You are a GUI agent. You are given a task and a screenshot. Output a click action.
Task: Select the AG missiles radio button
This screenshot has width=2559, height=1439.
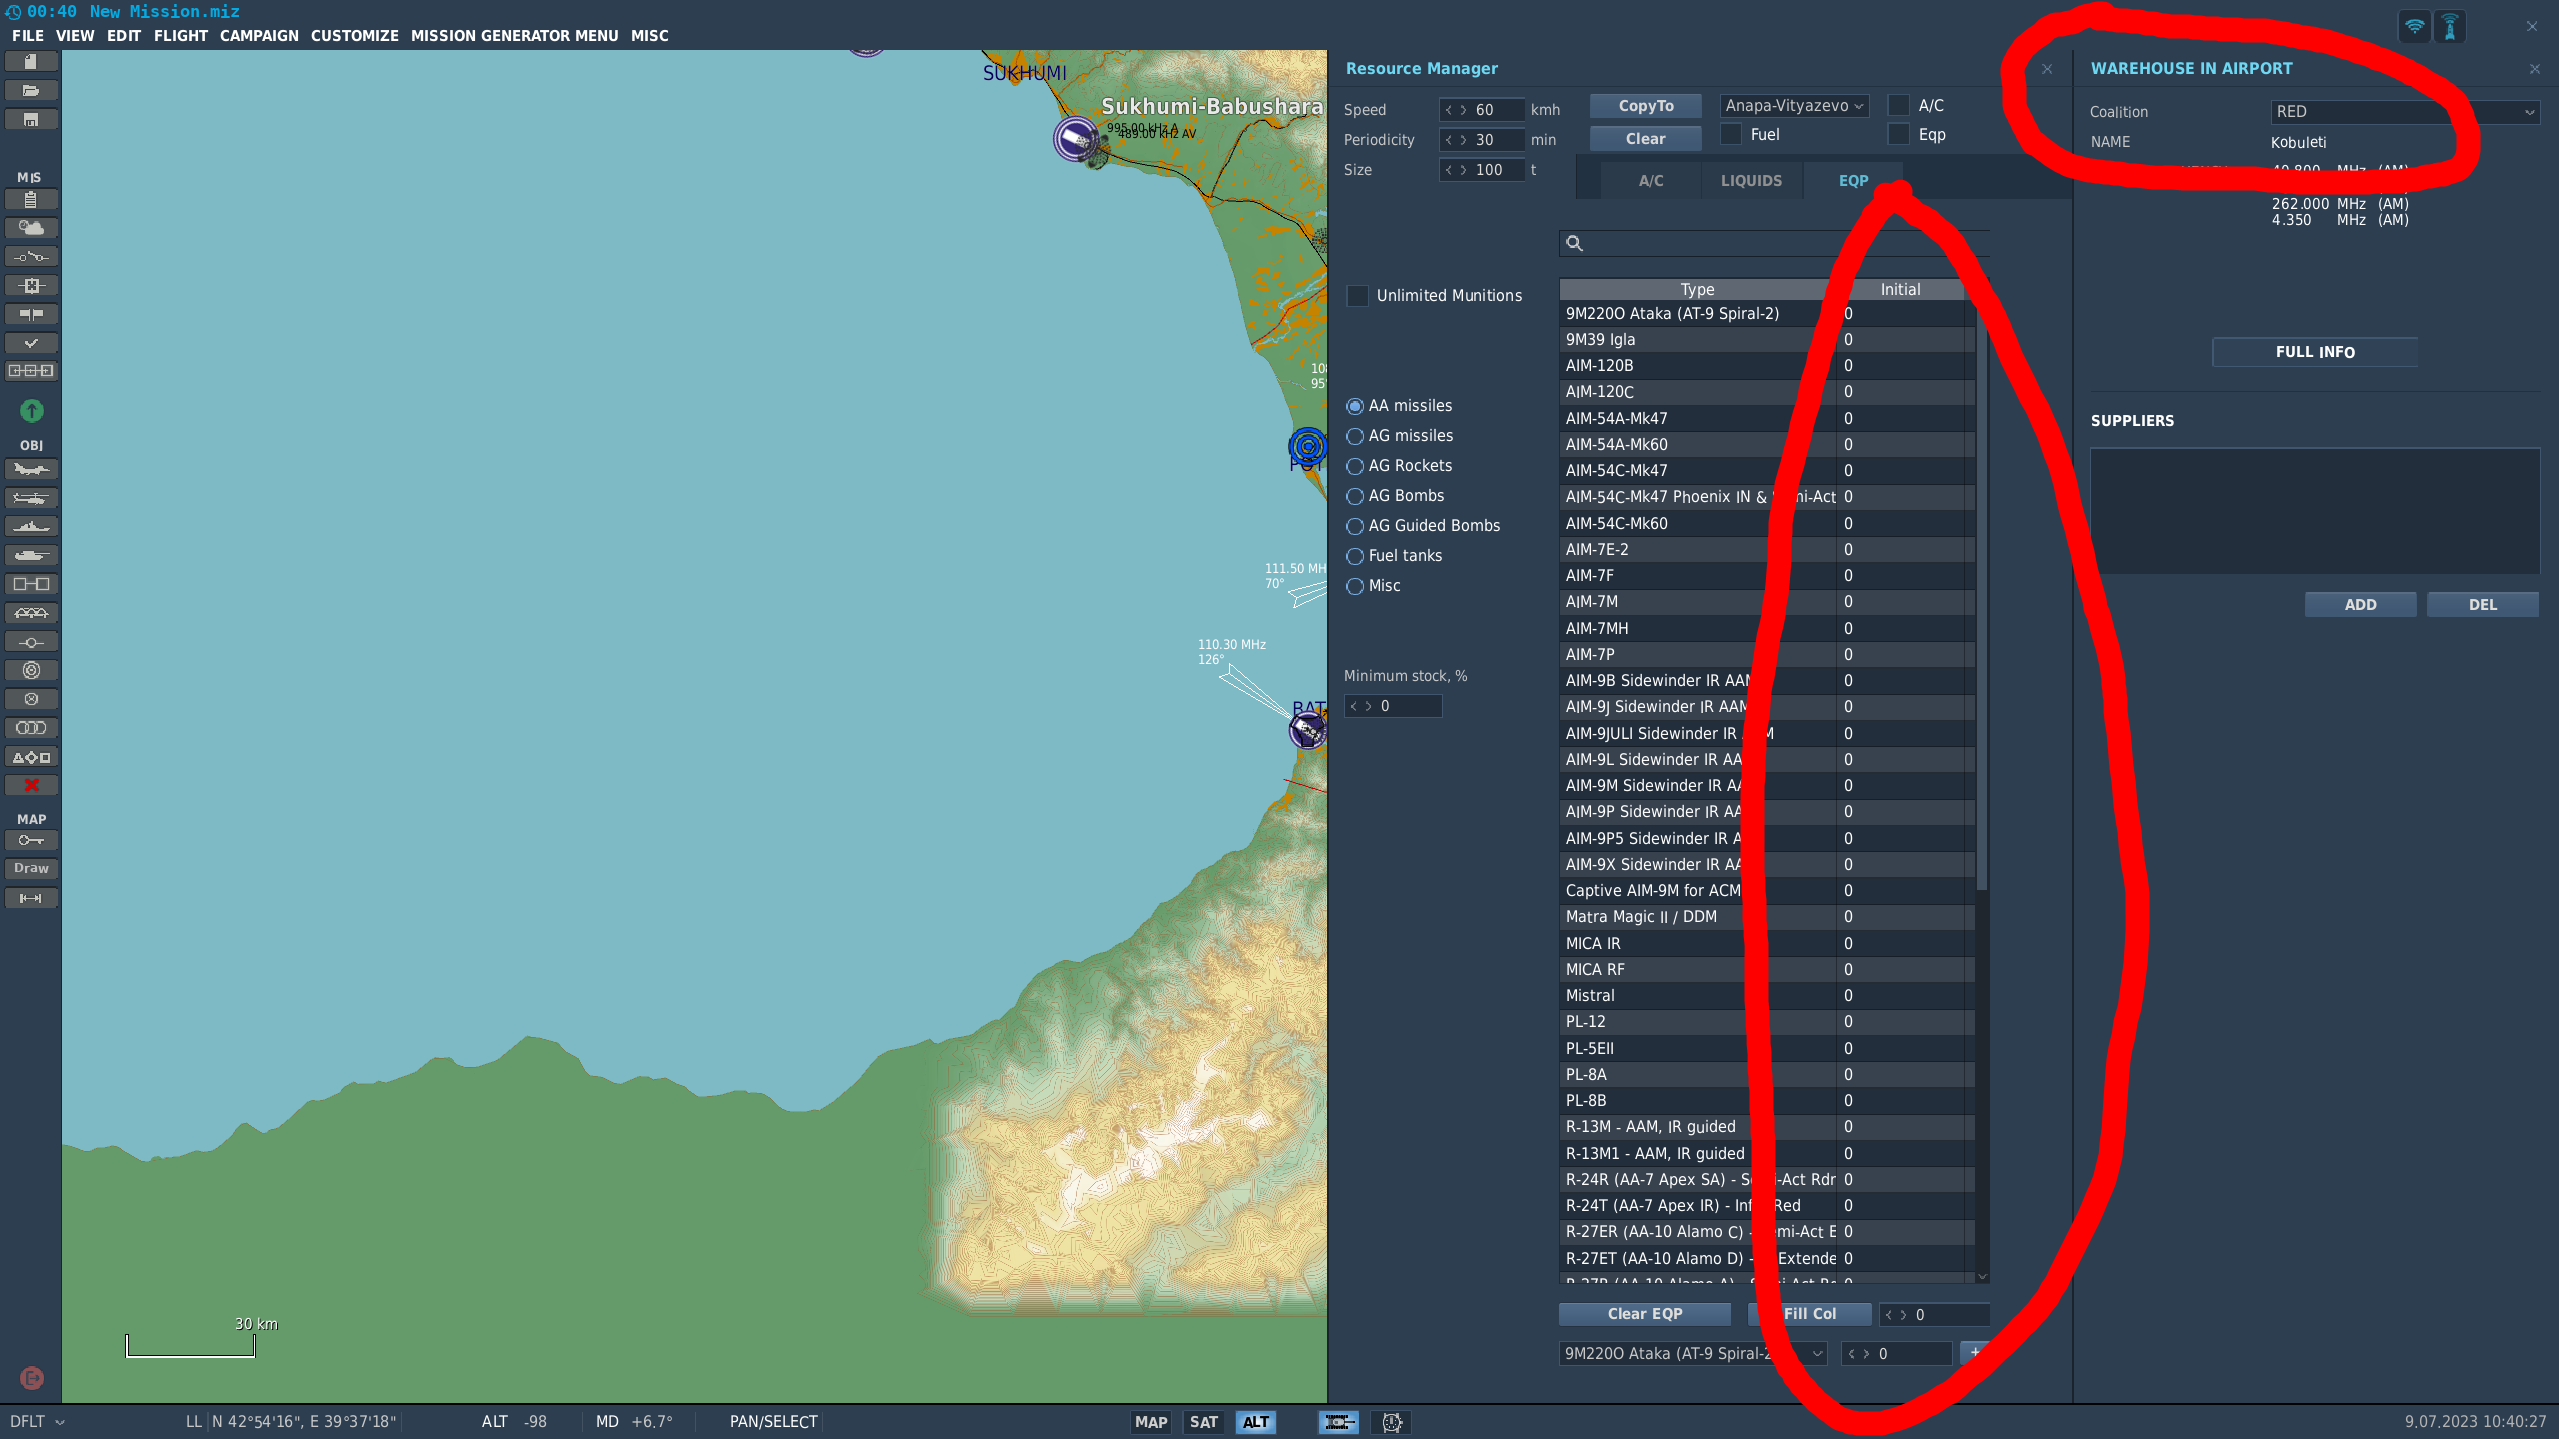(1355, 436)
